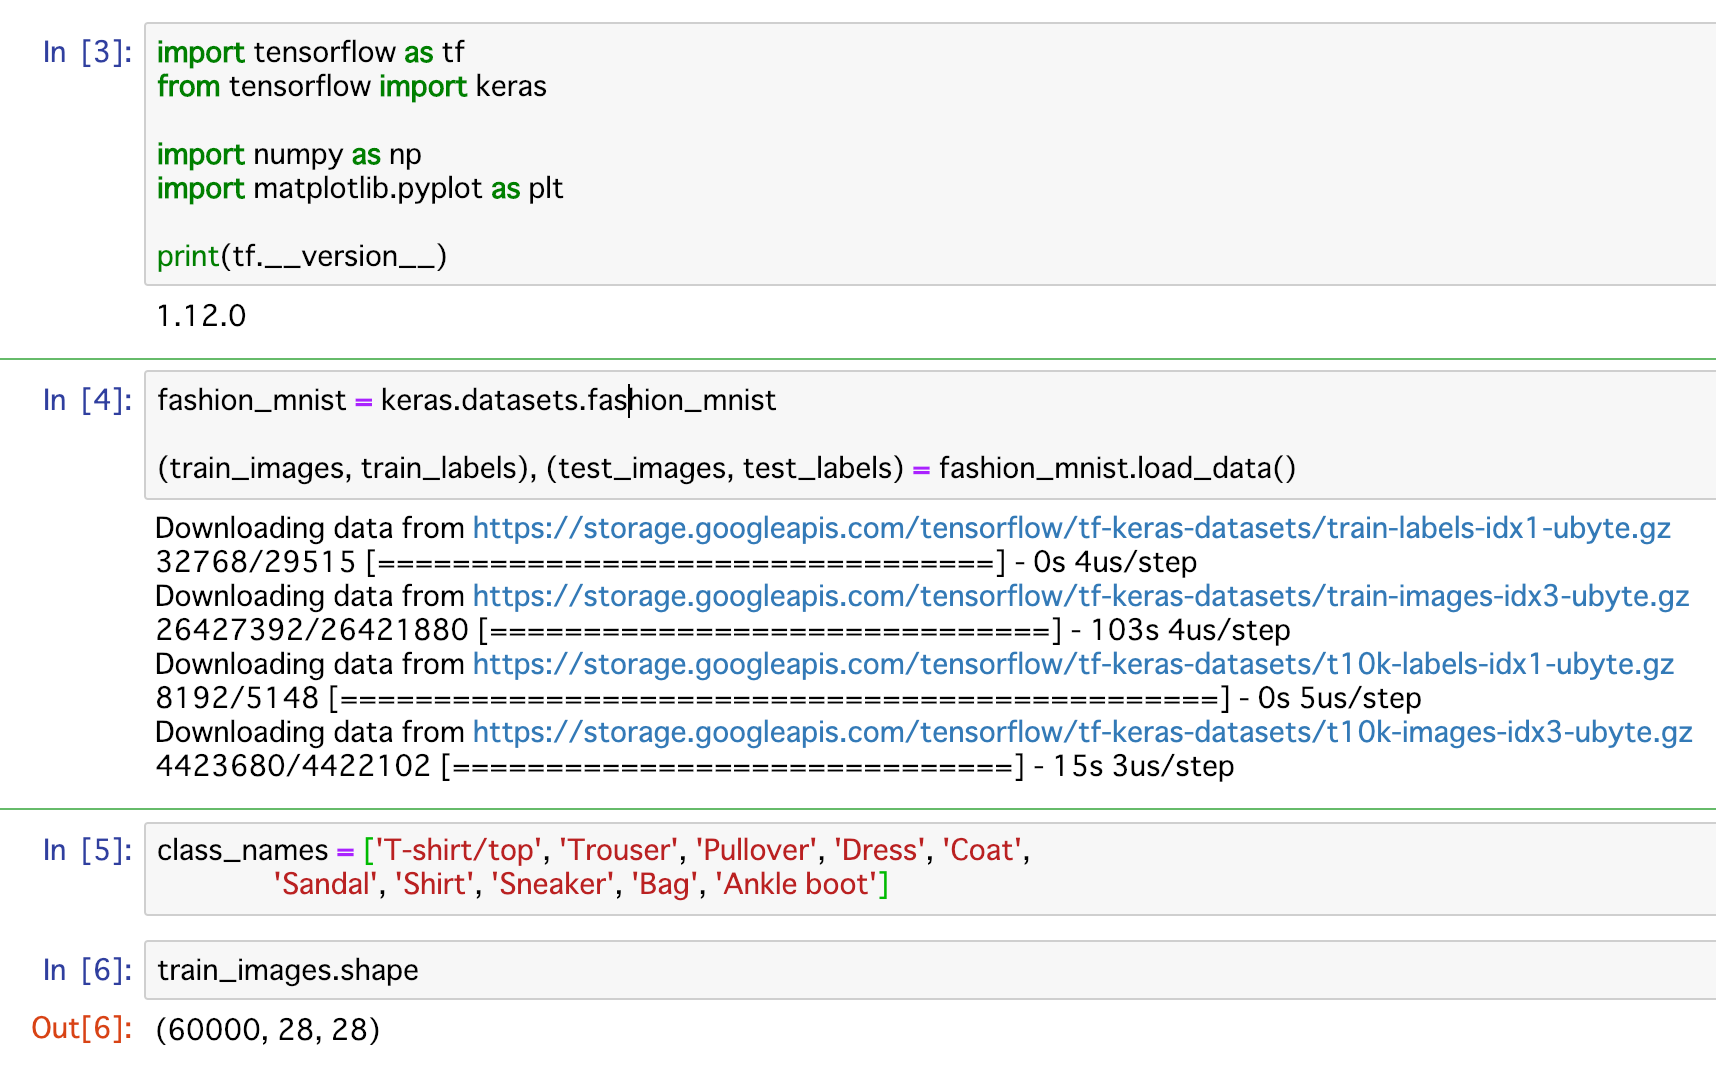Click the 'import tensorflow as tf' line
Screen dimensions: 1716x1066
pos(311,52)
